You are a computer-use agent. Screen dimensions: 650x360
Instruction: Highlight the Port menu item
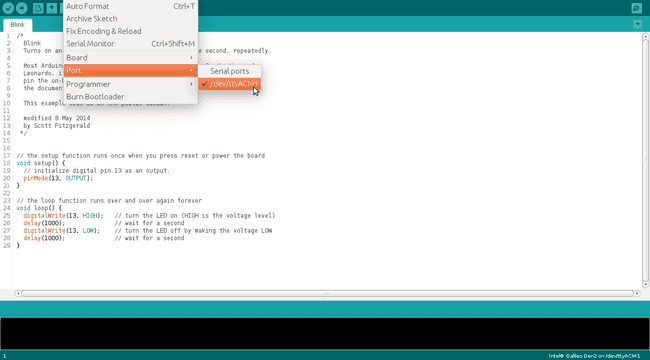coord(130,71)
